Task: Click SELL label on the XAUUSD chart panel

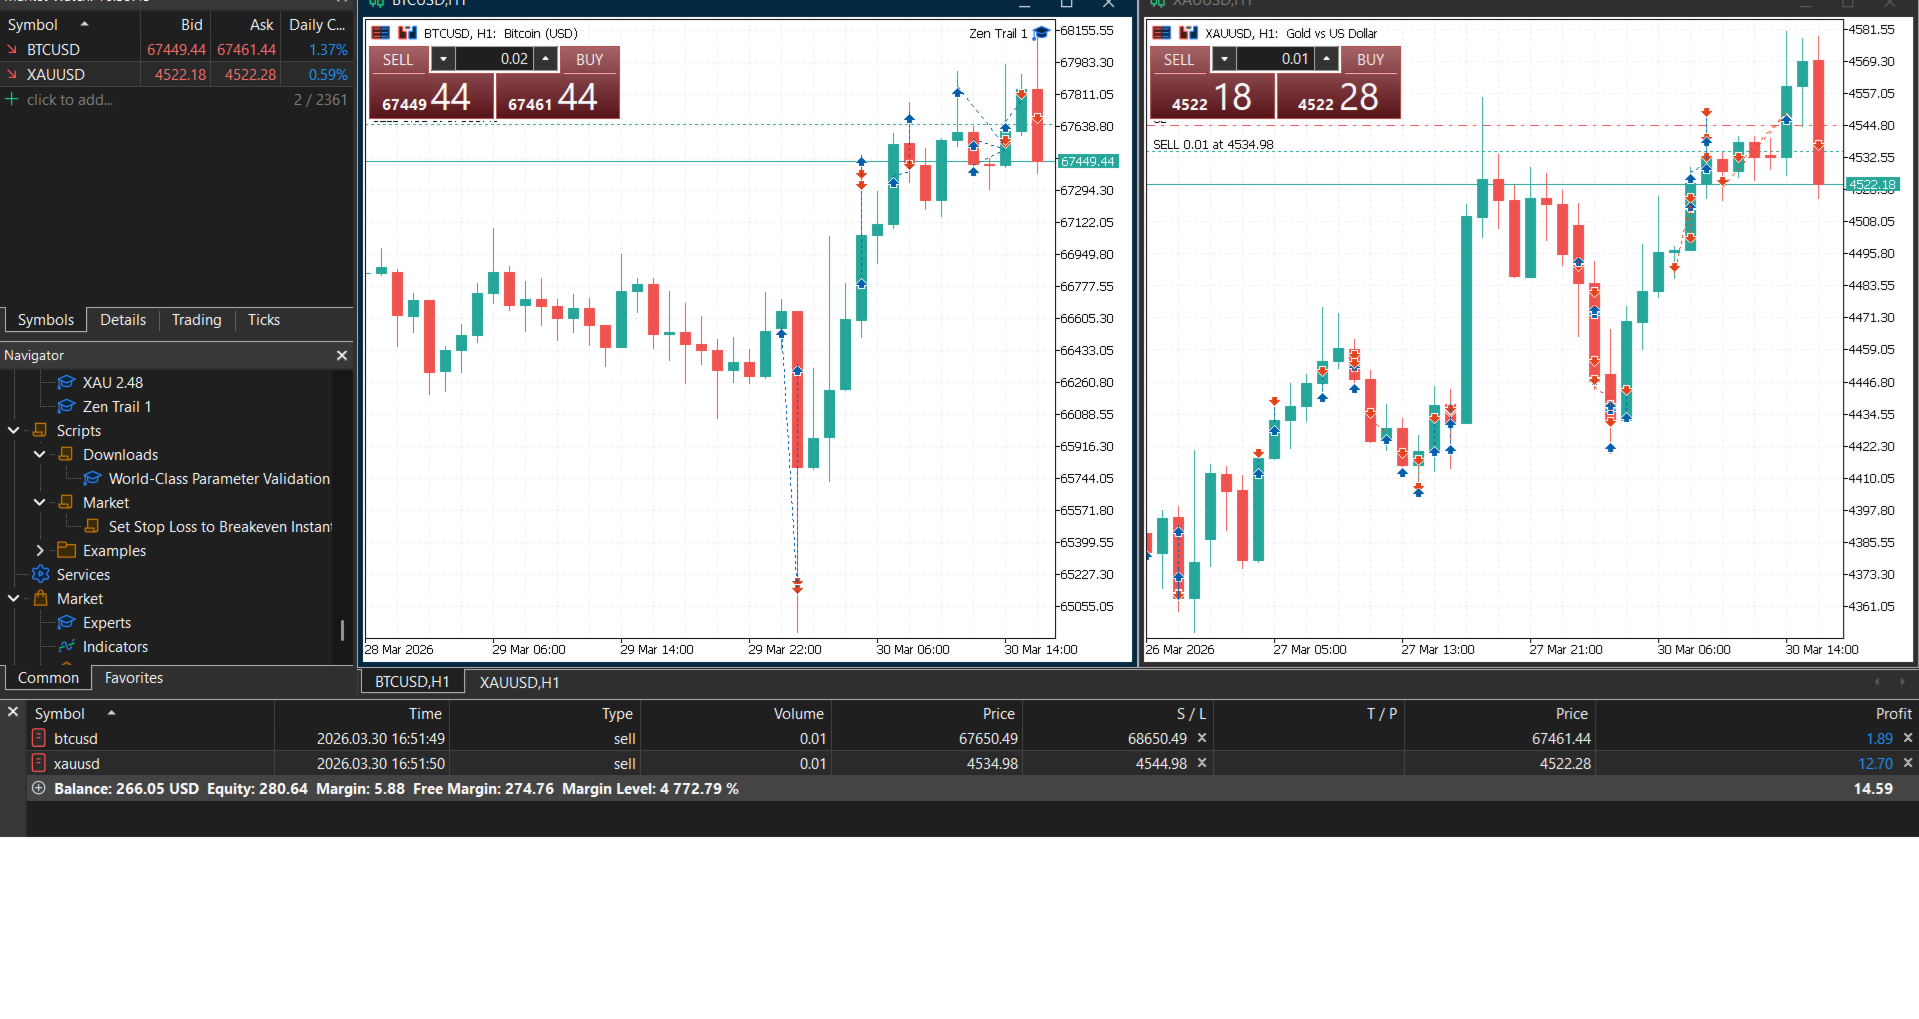Action: click(x=1179, y=59)
